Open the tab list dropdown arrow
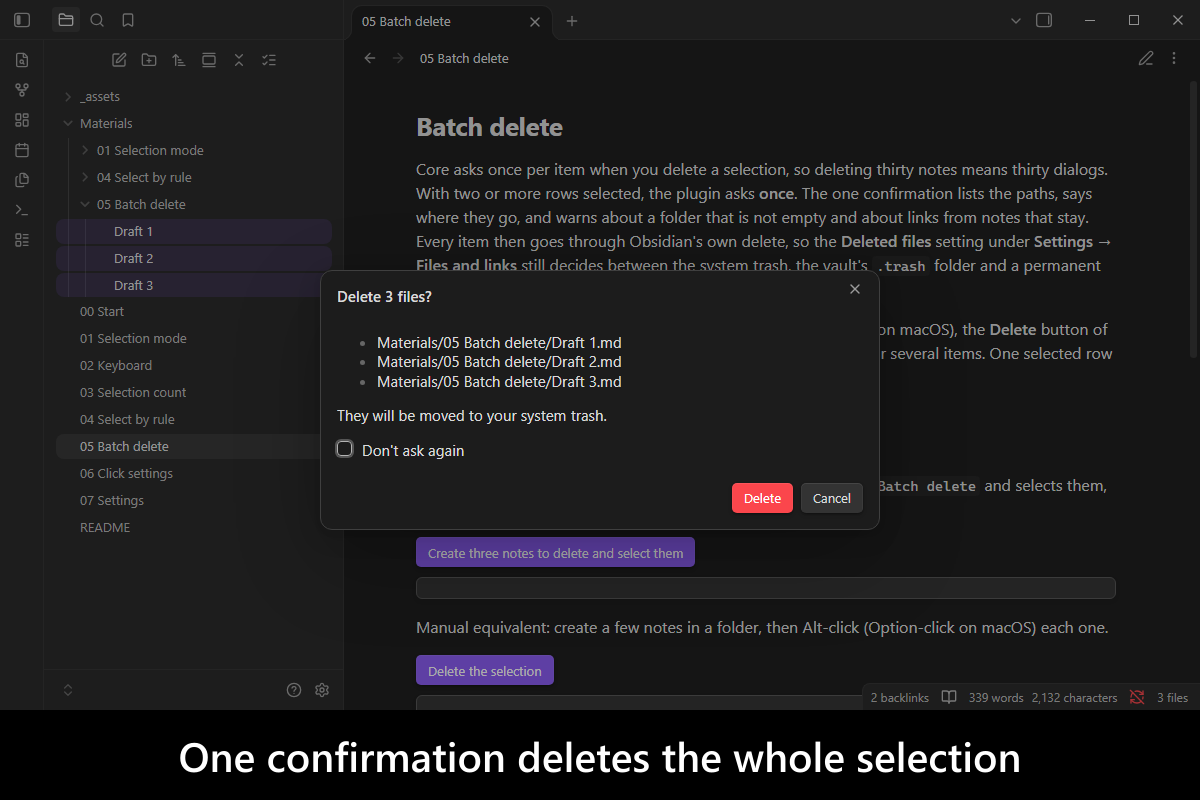 coord(1016,20)
